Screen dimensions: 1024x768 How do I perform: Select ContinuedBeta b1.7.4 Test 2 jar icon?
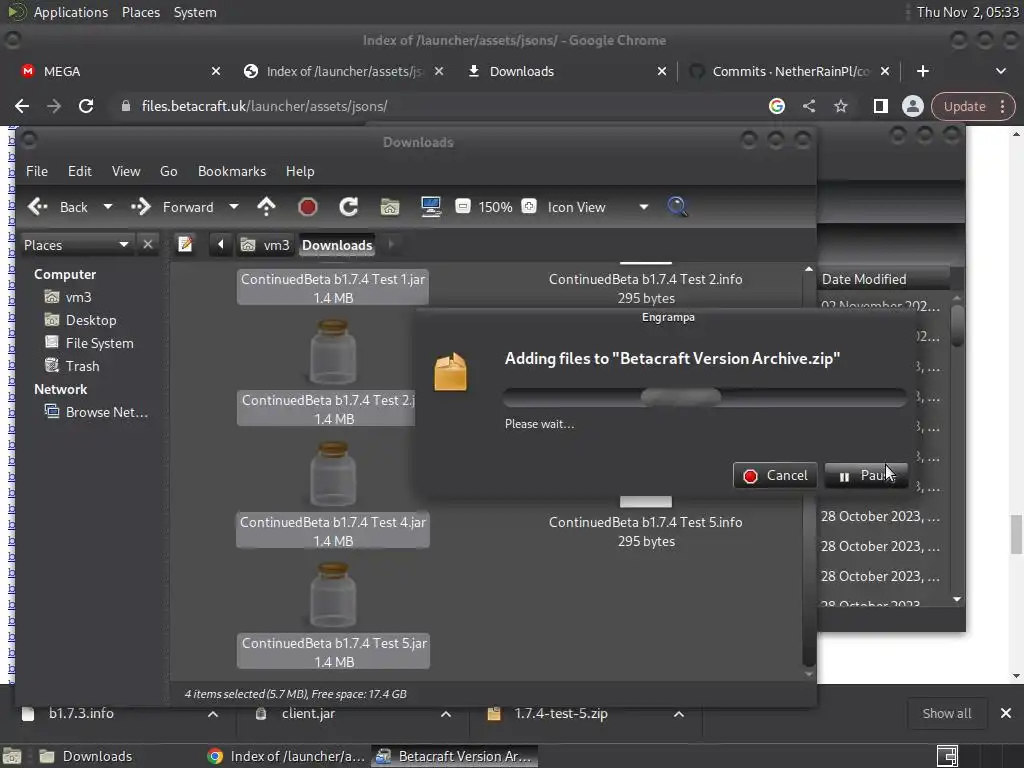click(333, 352)
